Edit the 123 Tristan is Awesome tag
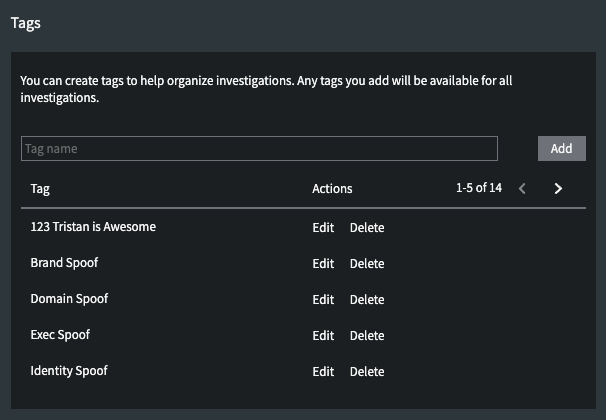This screenshot has height=420, width=606. (323, 228)
